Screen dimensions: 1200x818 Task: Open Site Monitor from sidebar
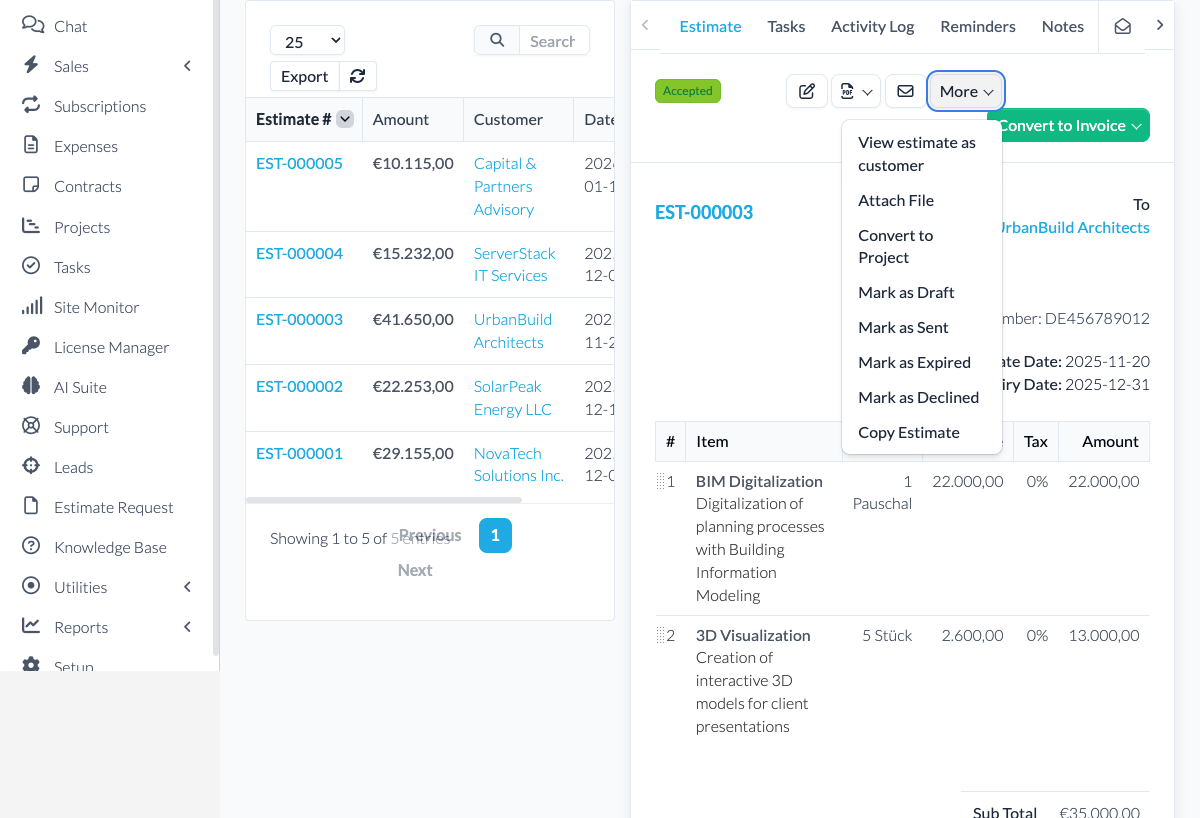coord(96,307)
